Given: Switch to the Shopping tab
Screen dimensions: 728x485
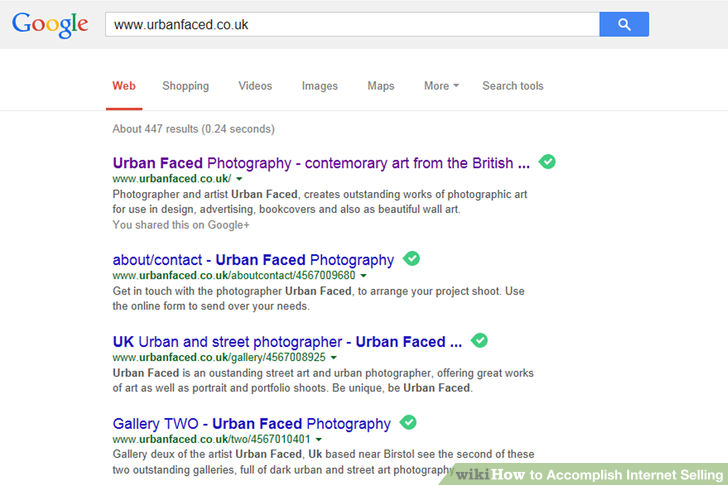Looking at the screenshot, I should click(186, 86).
